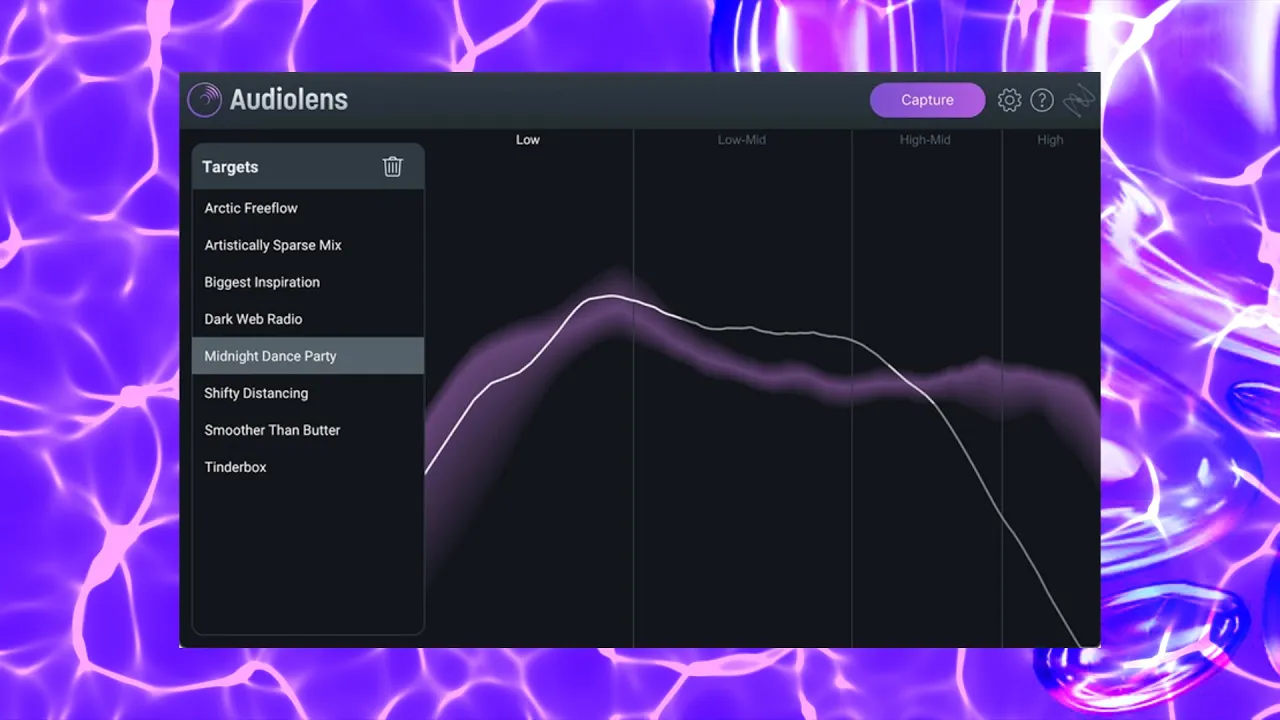
Task: Click the Capture button
Action: coord(927,100)
